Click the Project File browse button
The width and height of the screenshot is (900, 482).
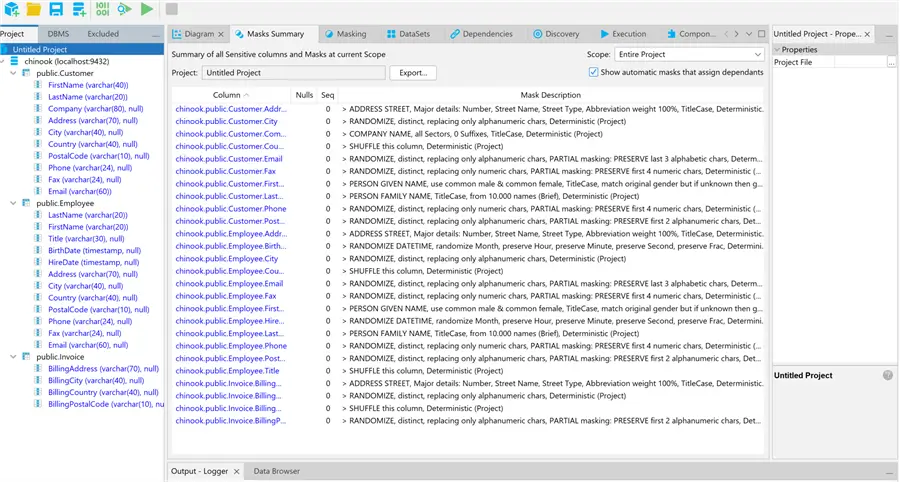click(891, 62)
